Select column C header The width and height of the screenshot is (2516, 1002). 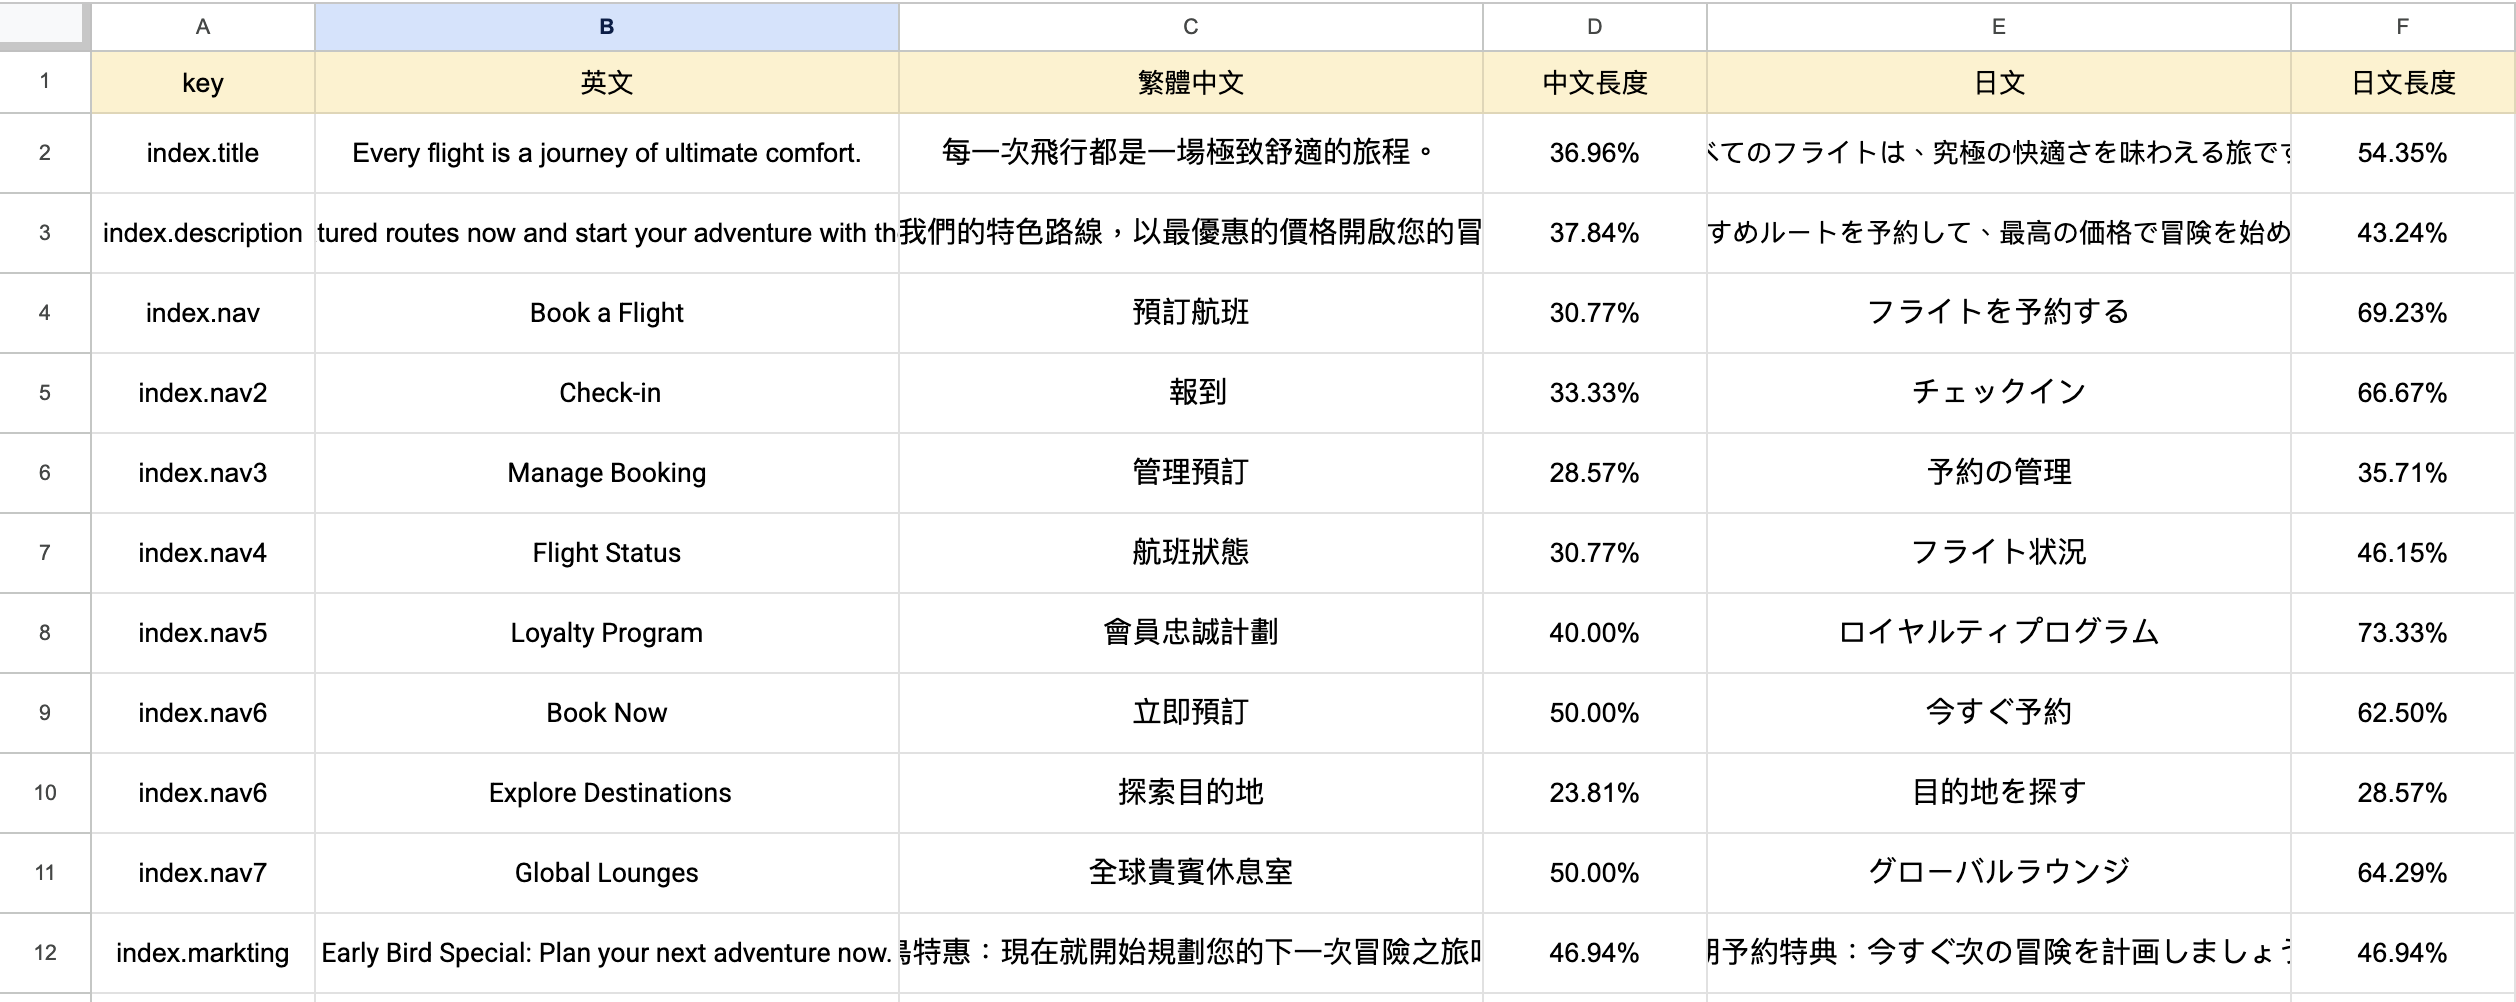[x=1190, y=27]
